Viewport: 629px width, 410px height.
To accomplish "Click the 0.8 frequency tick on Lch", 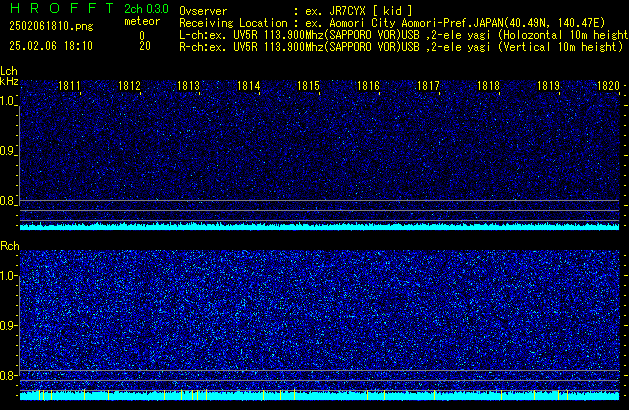I will tap(7, 201).
